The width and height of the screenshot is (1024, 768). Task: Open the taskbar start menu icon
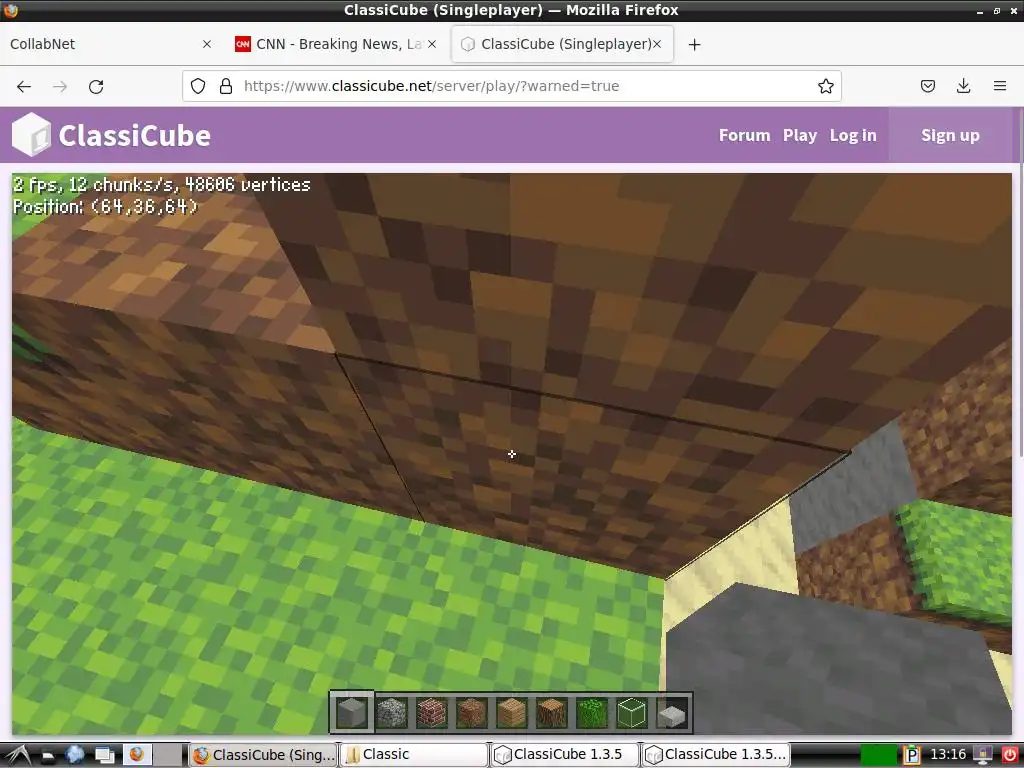tap(18, 755)
